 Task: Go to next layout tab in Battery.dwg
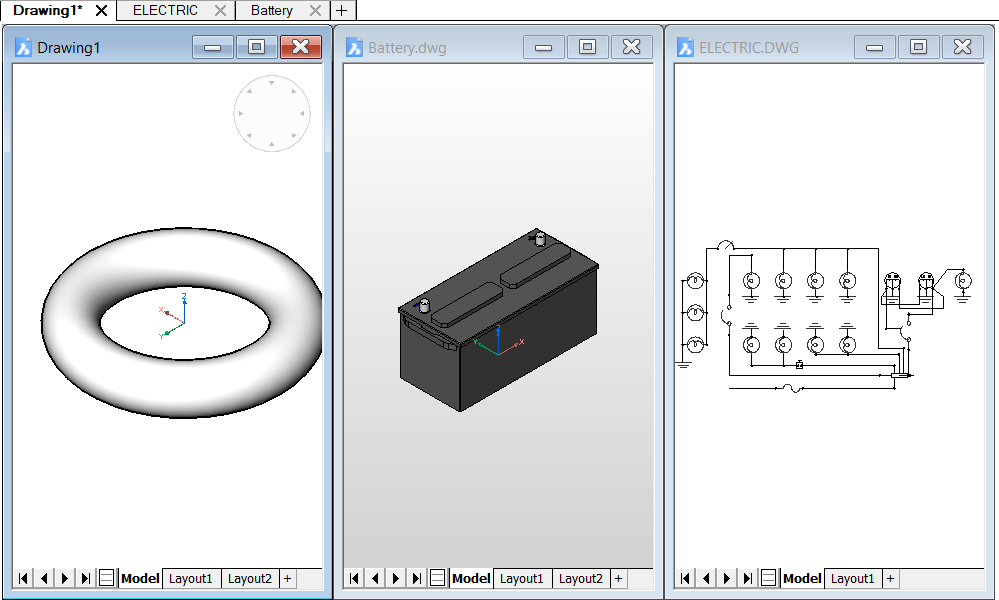[396, 578]
